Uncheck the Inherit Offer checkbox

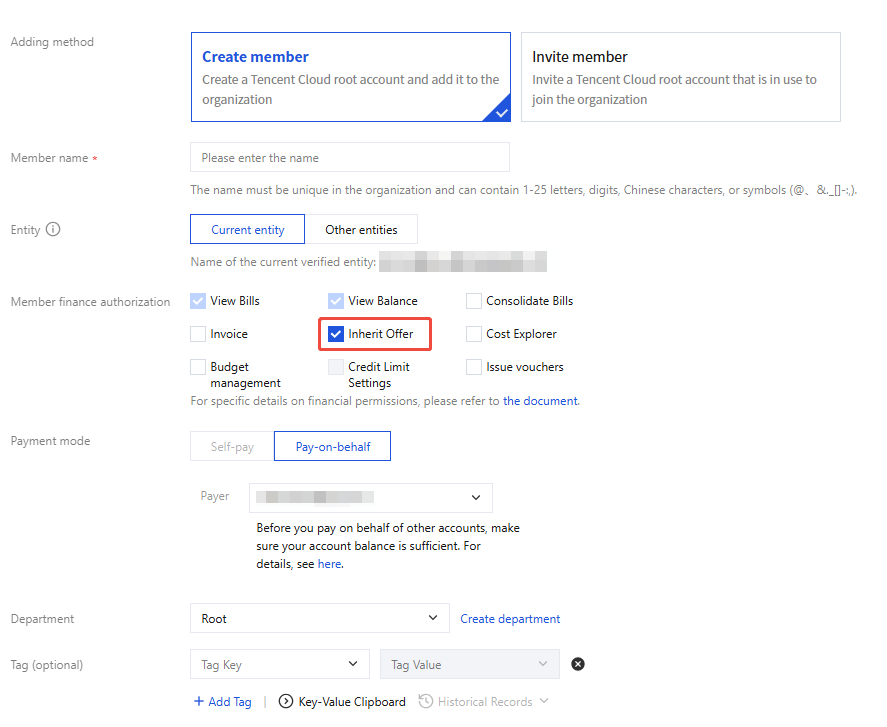(336, 334)
